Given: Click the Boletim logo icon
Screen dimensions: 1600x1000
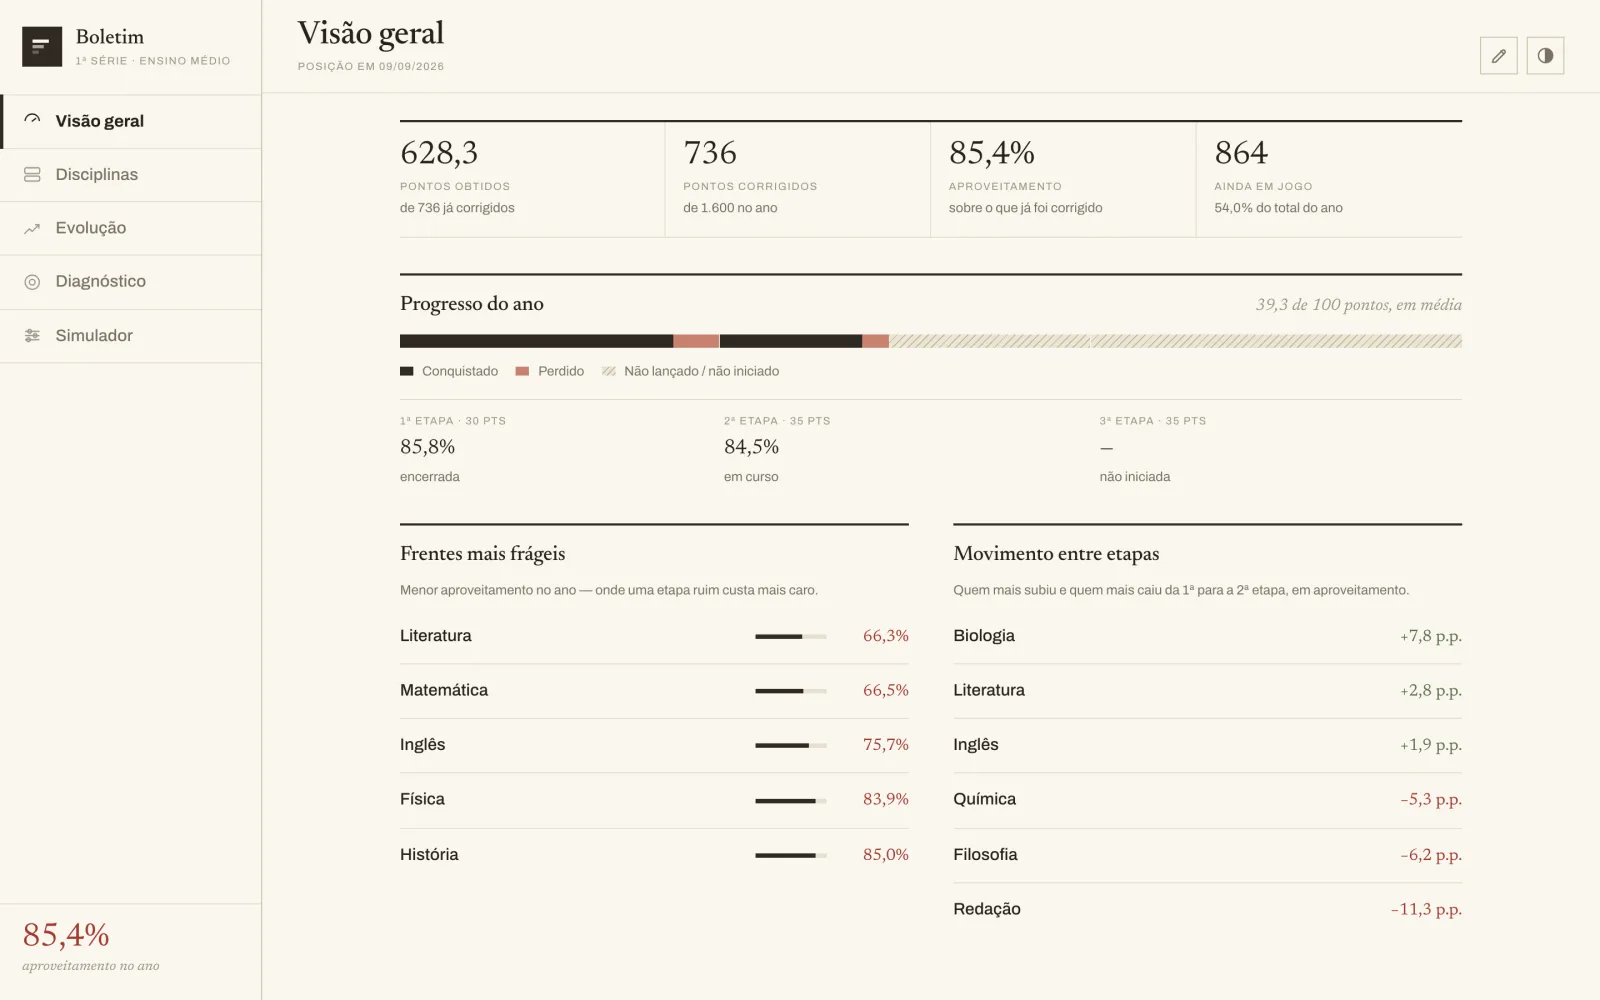Looking at the screenshot, I should pos(42,47).
